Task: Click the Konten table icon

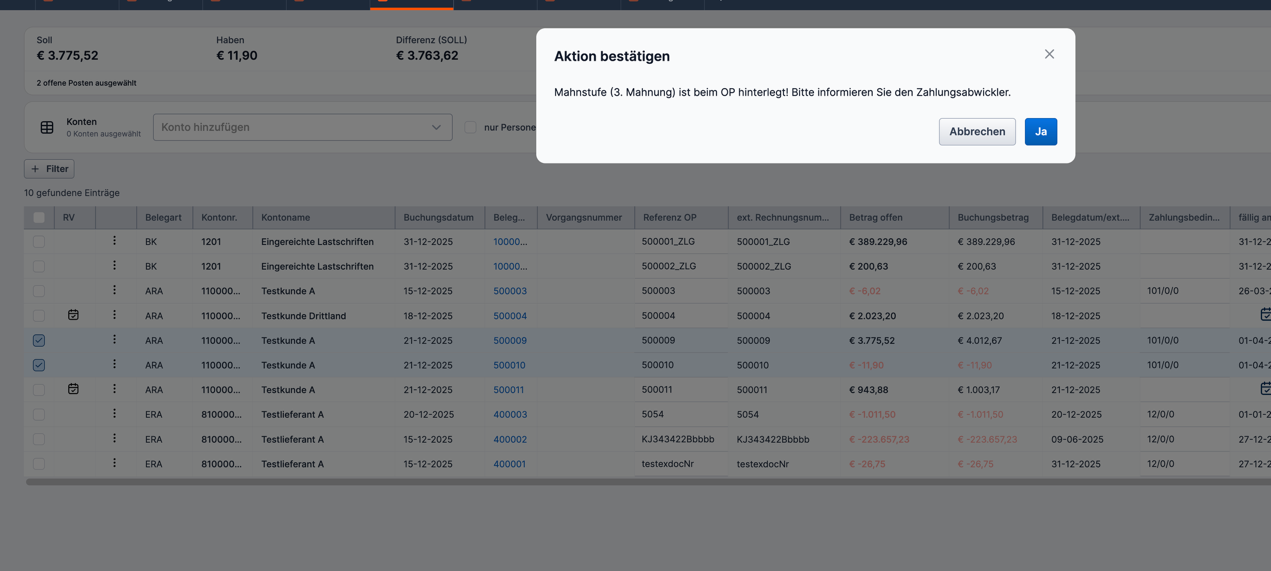Action: (47, 127)
